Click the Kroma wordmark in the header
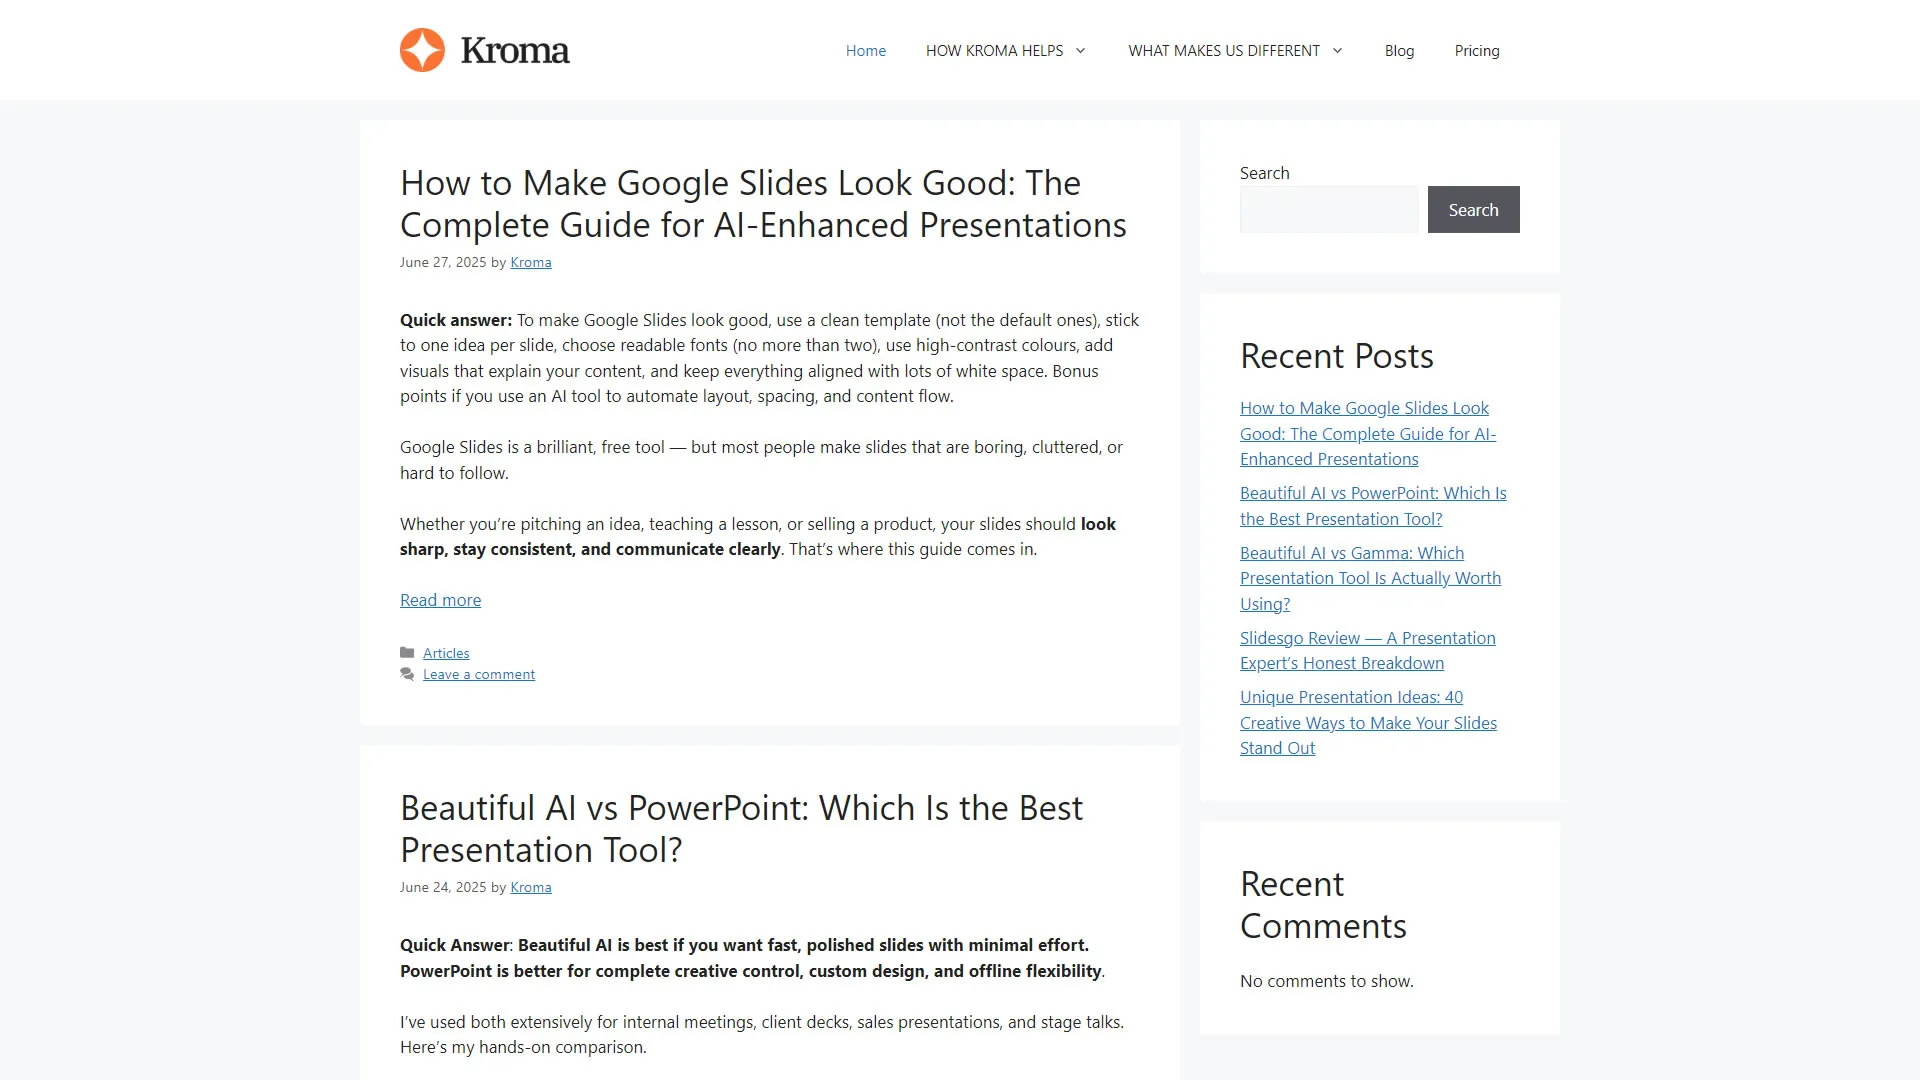The width and height of the screenshot is (1920, 1080). click(x=515, y=50)
